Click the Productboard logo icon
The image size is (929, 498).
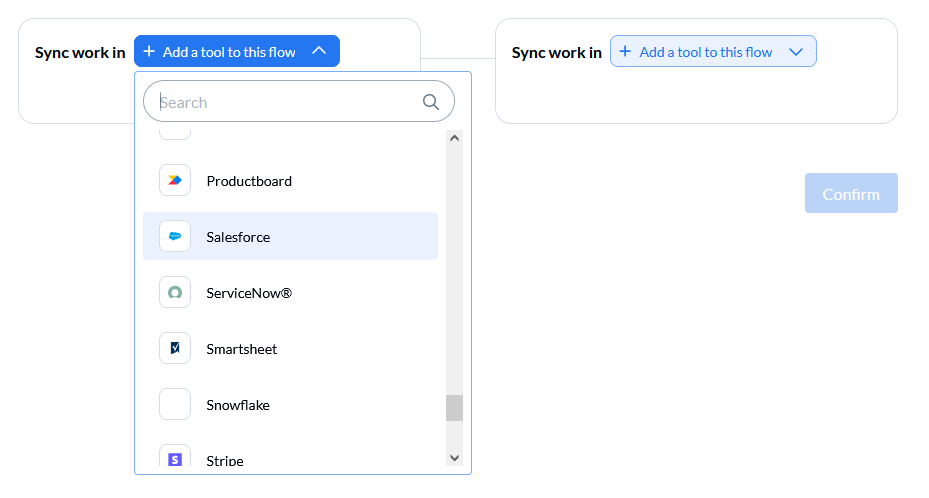click(x=175, y=180)
